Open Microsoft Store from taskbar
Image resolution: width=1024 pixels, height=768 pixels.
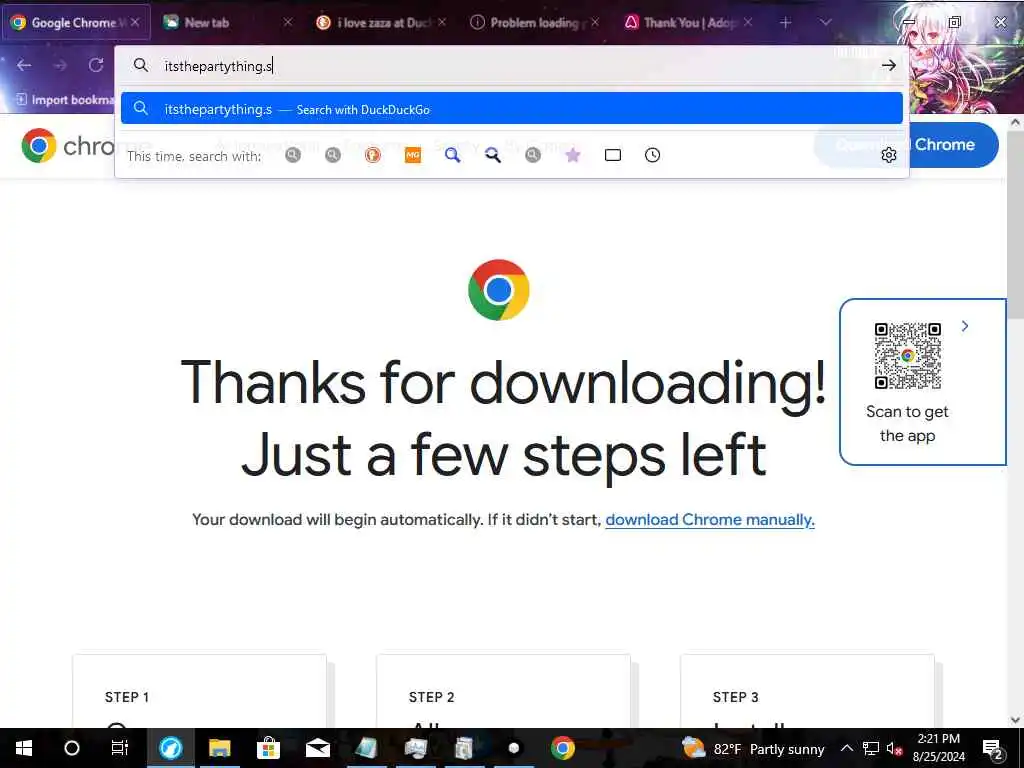268,748
